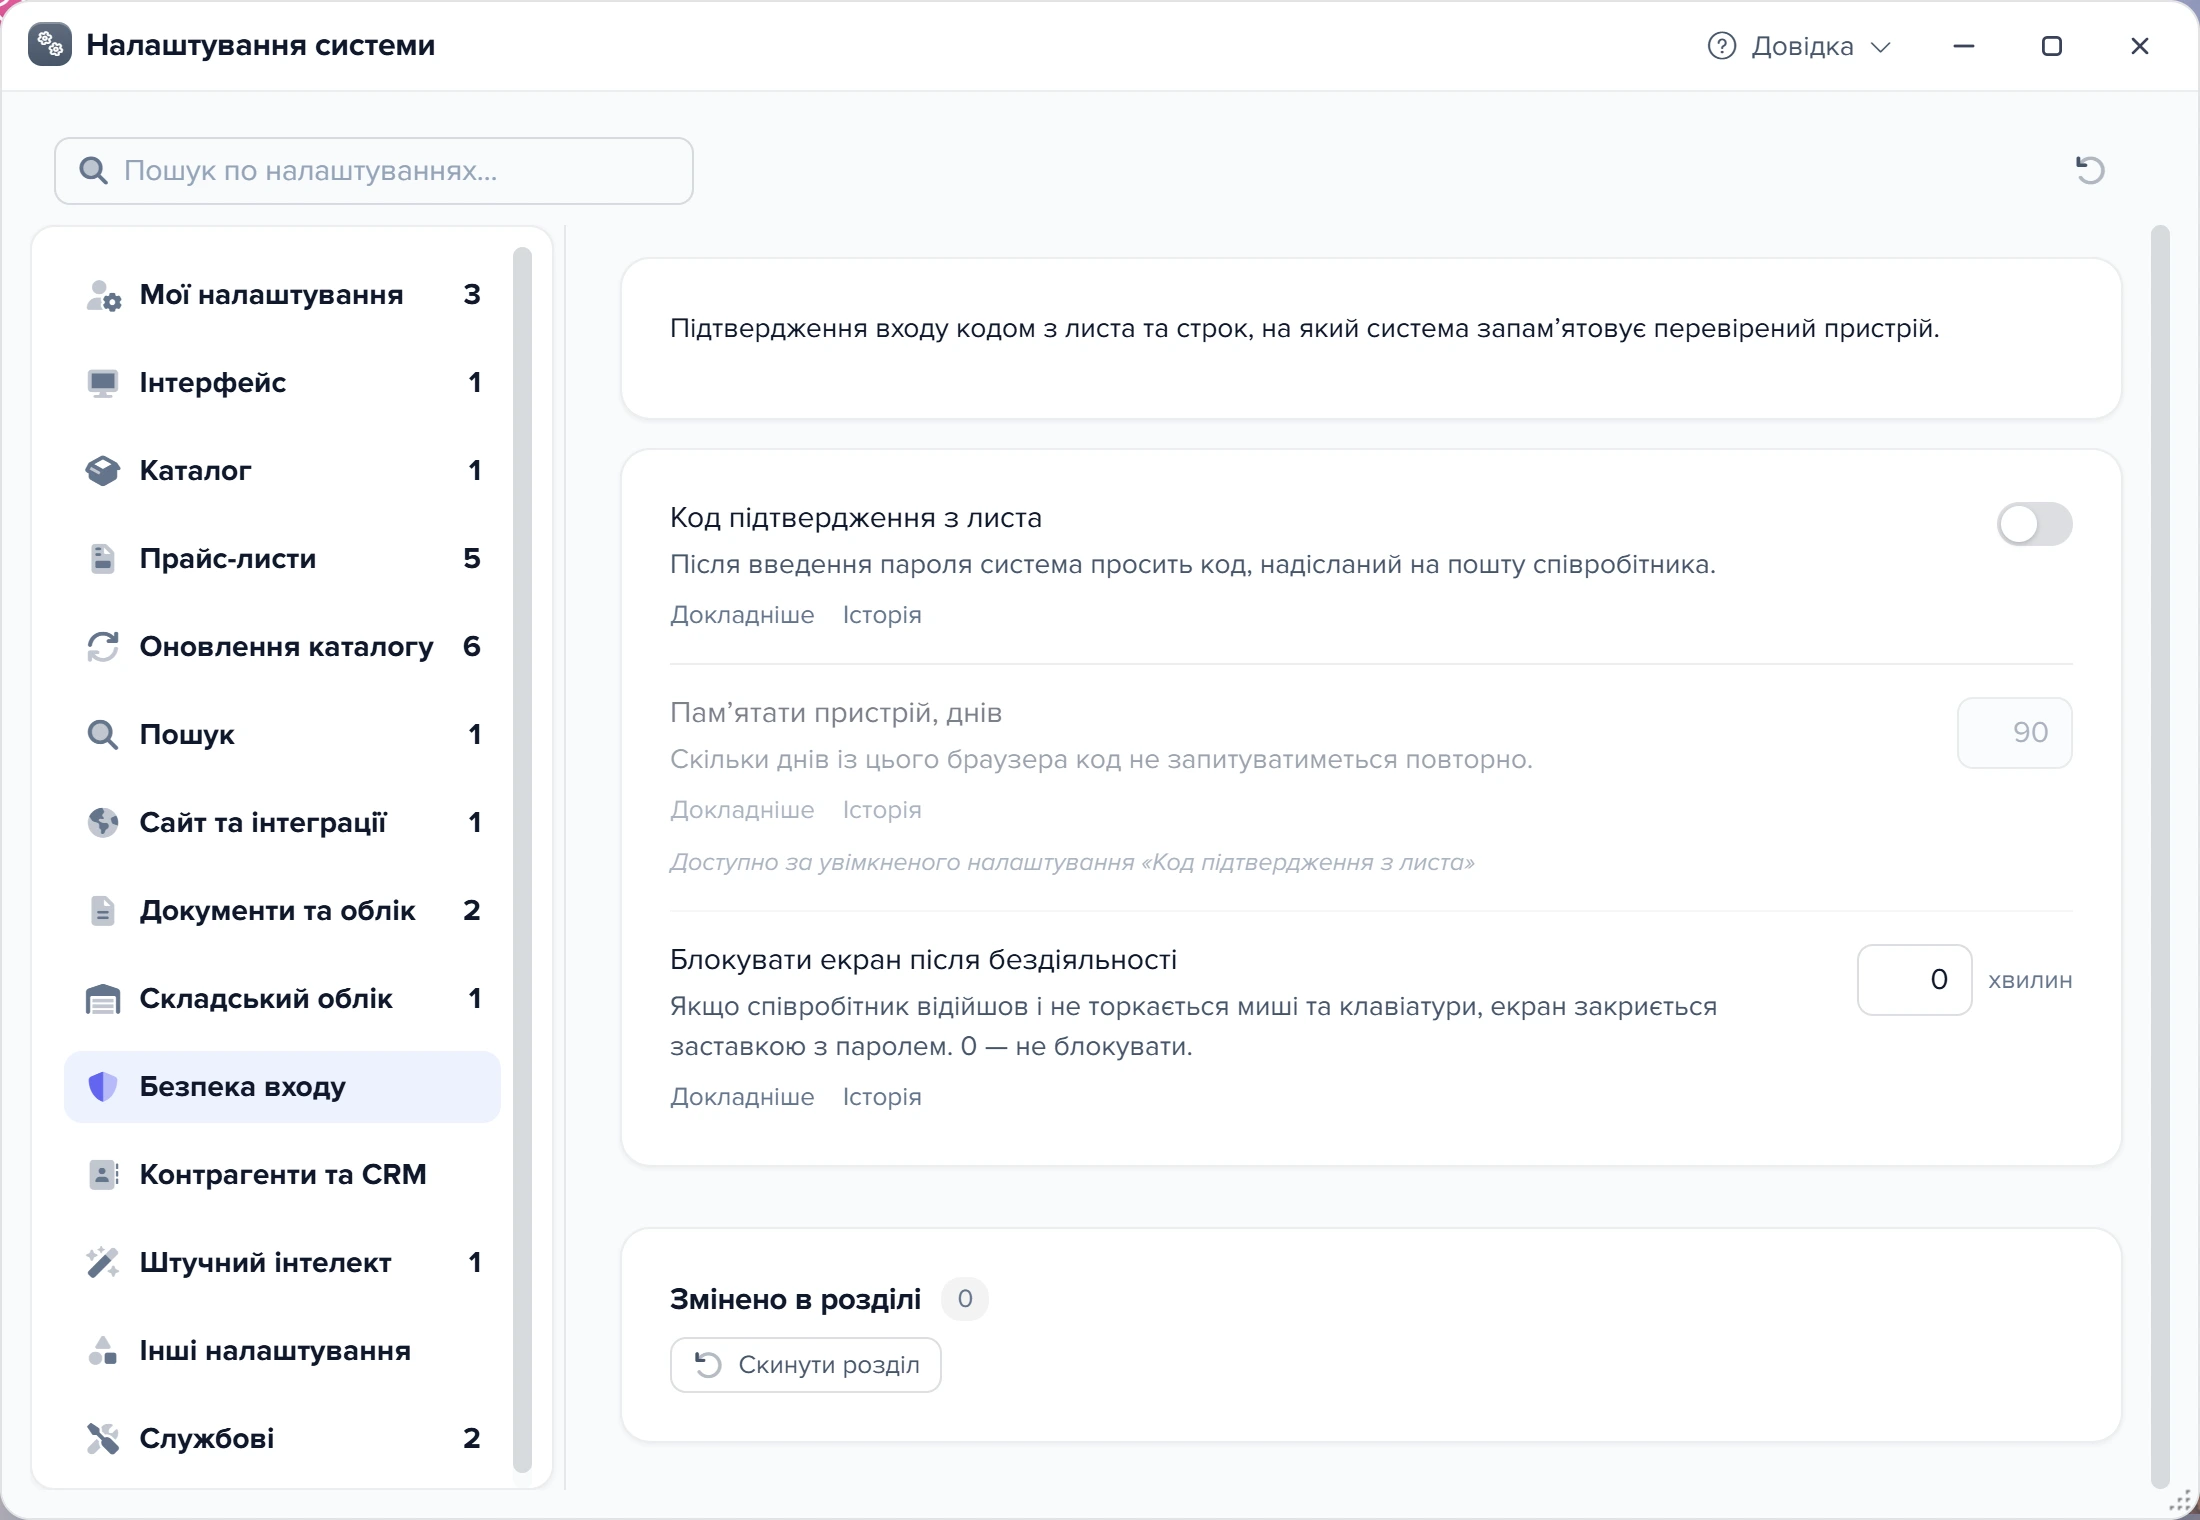Click the magnifier icon in the search box
The image size is (2200, 1520).
(x=93, y=171)
